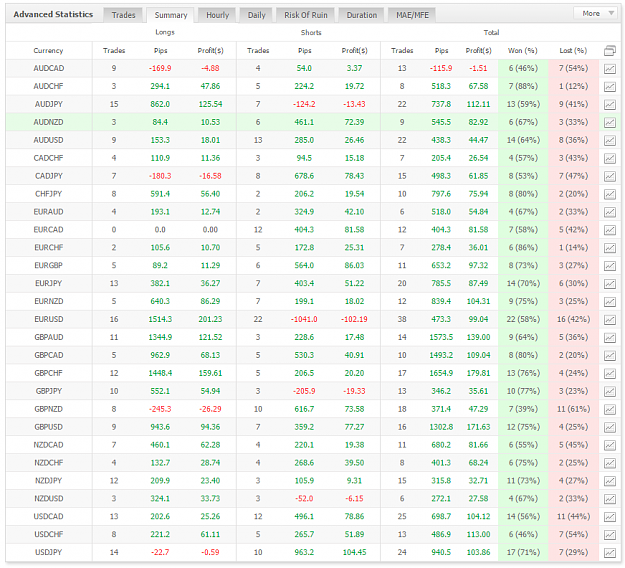Image resolution: width=625 pixels, height=568 pixels.
Task: Click the Advanced Statistics title
Action: [53, 14]
